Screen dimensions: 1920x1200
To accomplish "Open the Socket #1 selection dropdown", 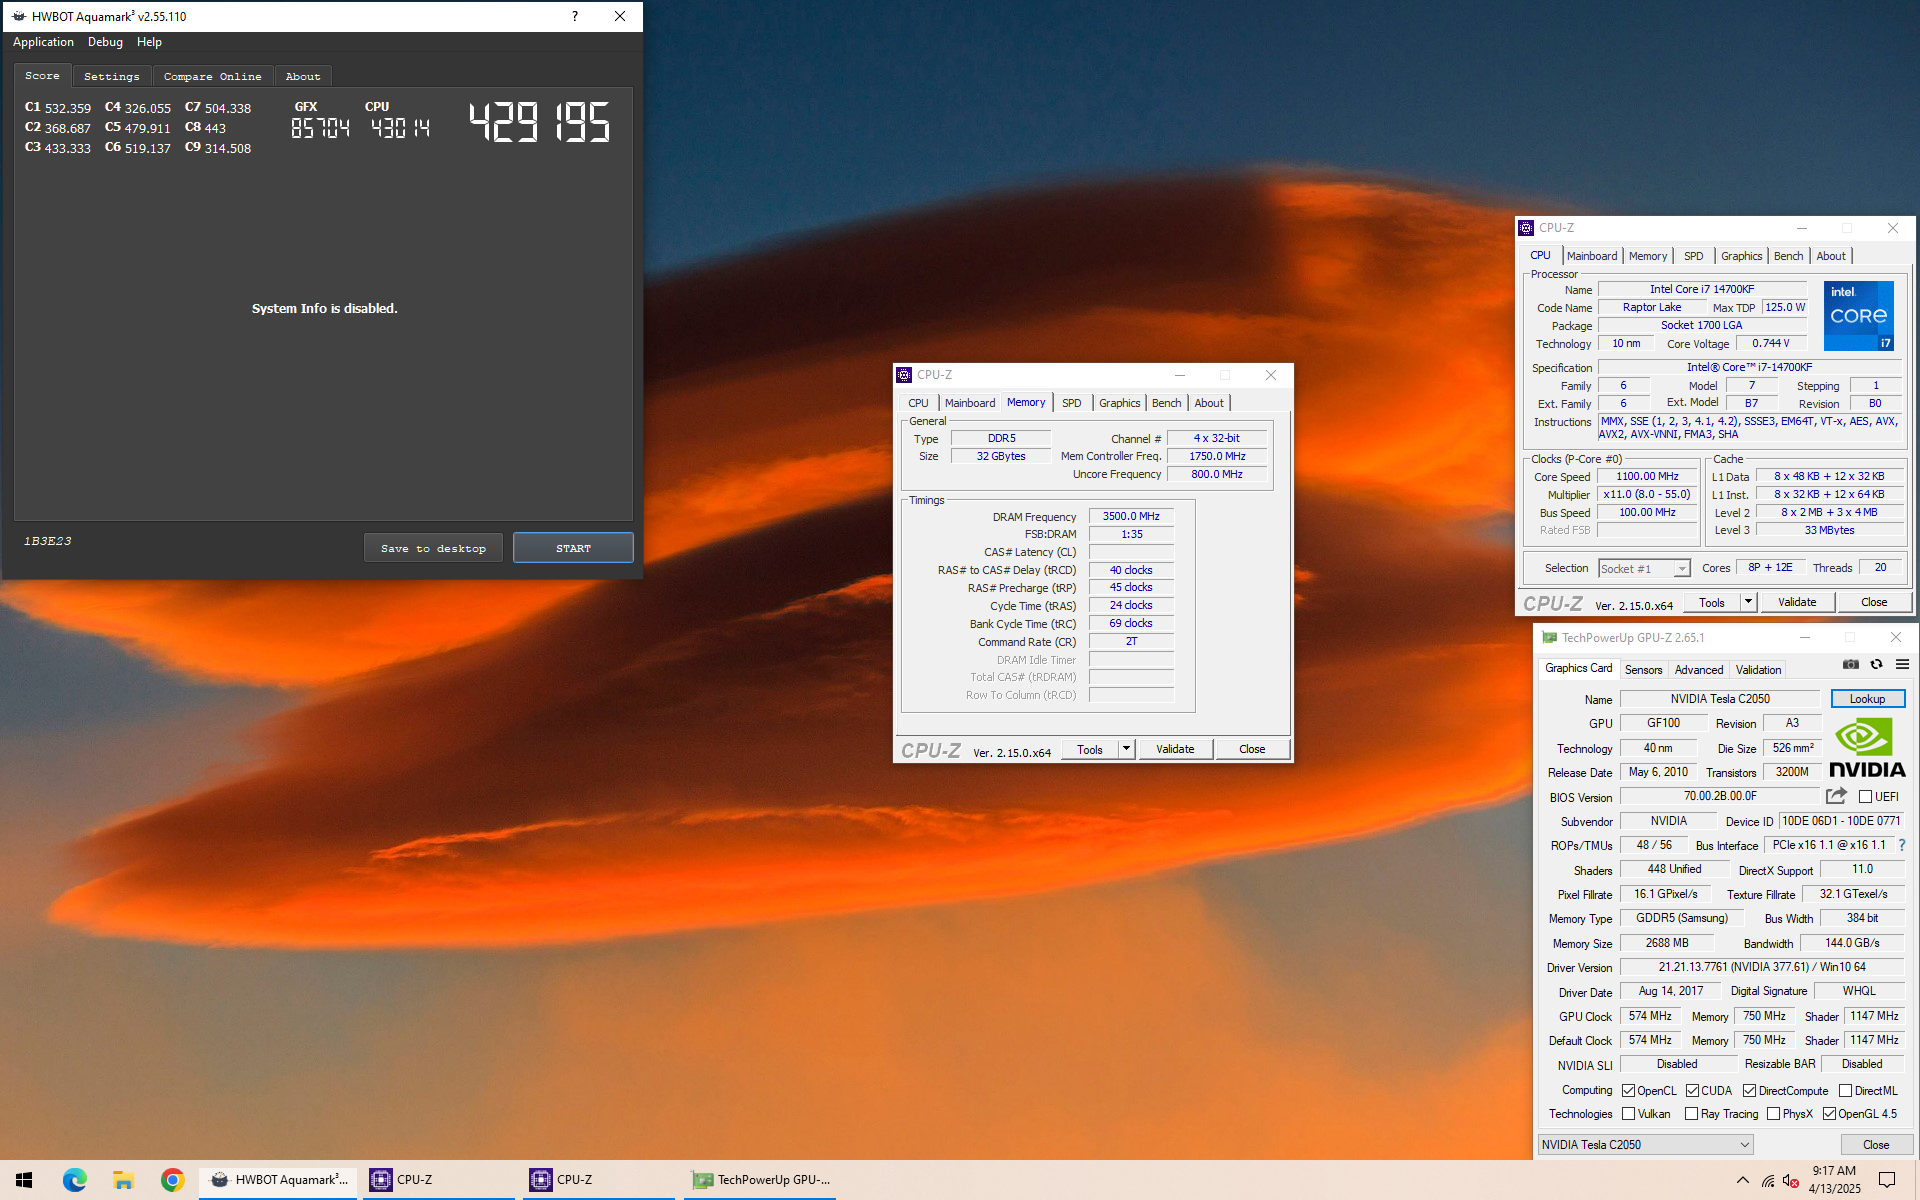I will [1644, 568].
